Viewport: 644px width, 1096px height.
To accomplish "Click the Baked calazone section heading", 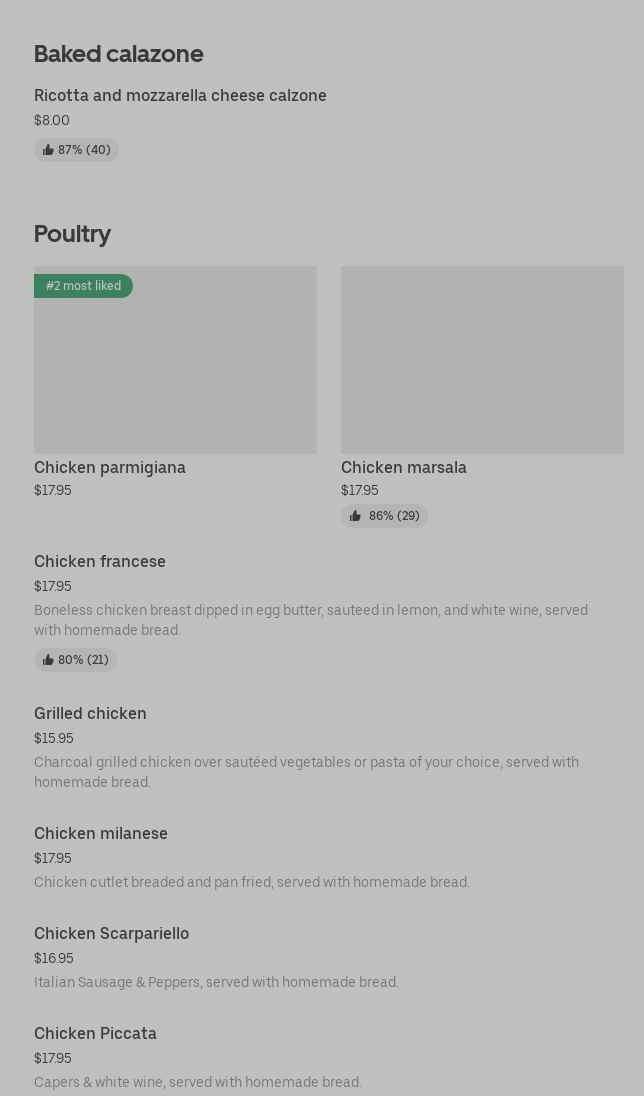I will pos(118,54).
